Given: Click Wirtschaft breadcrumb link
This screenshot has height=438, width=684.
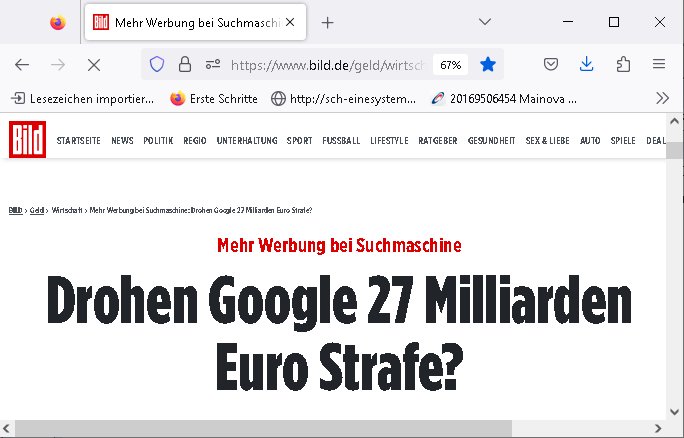Looking at the screenshot, I should coord(67,210).
